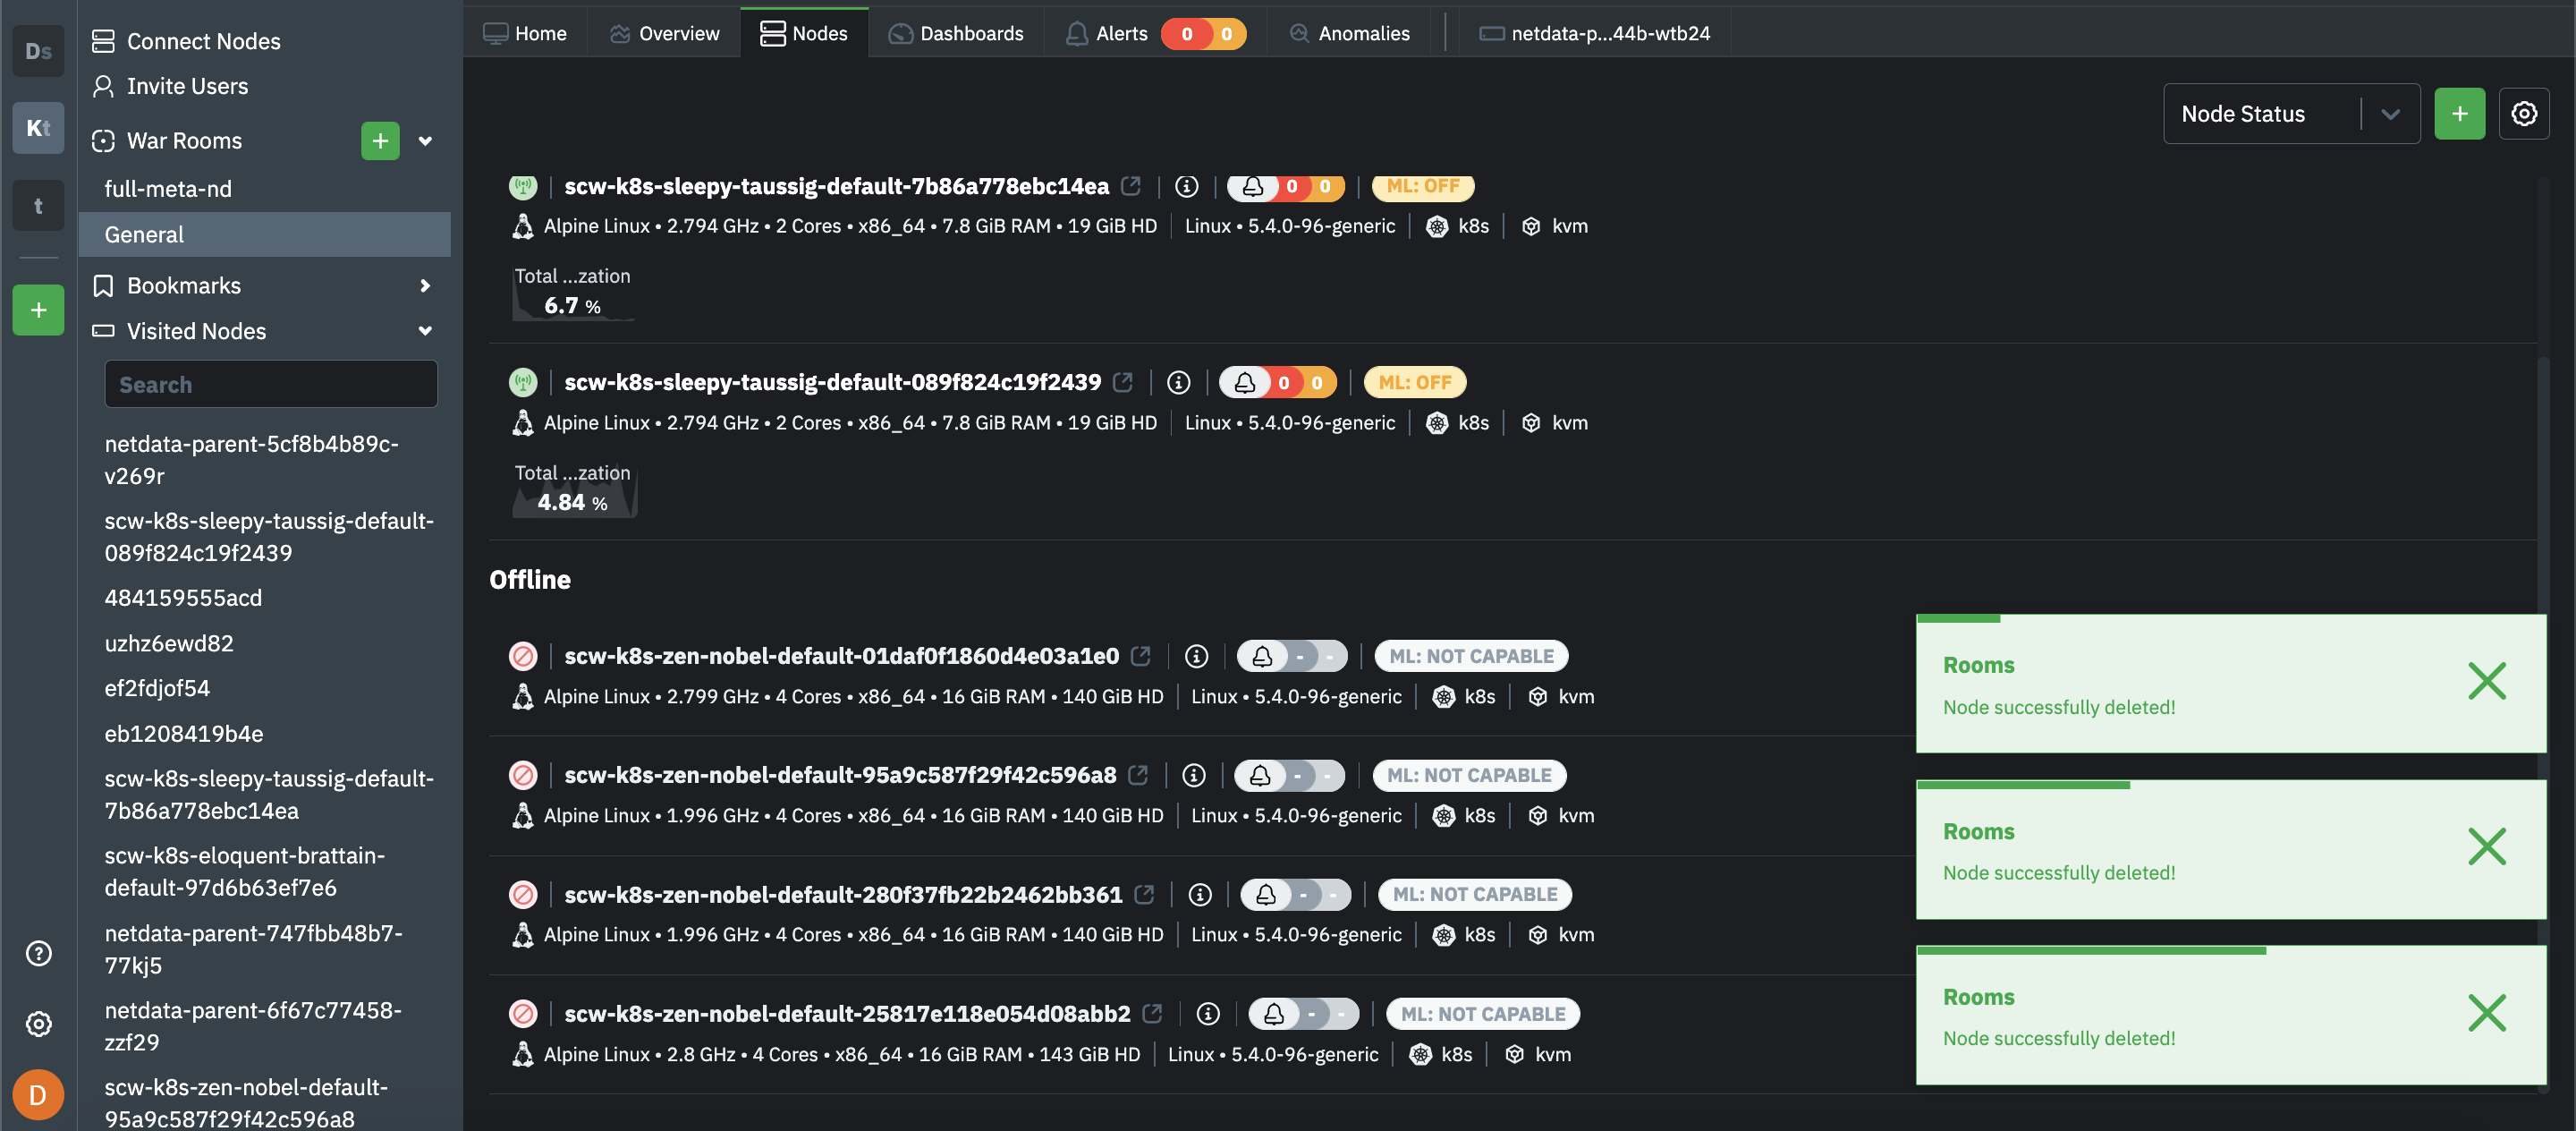Click the Kt space icon

[38, 128]
